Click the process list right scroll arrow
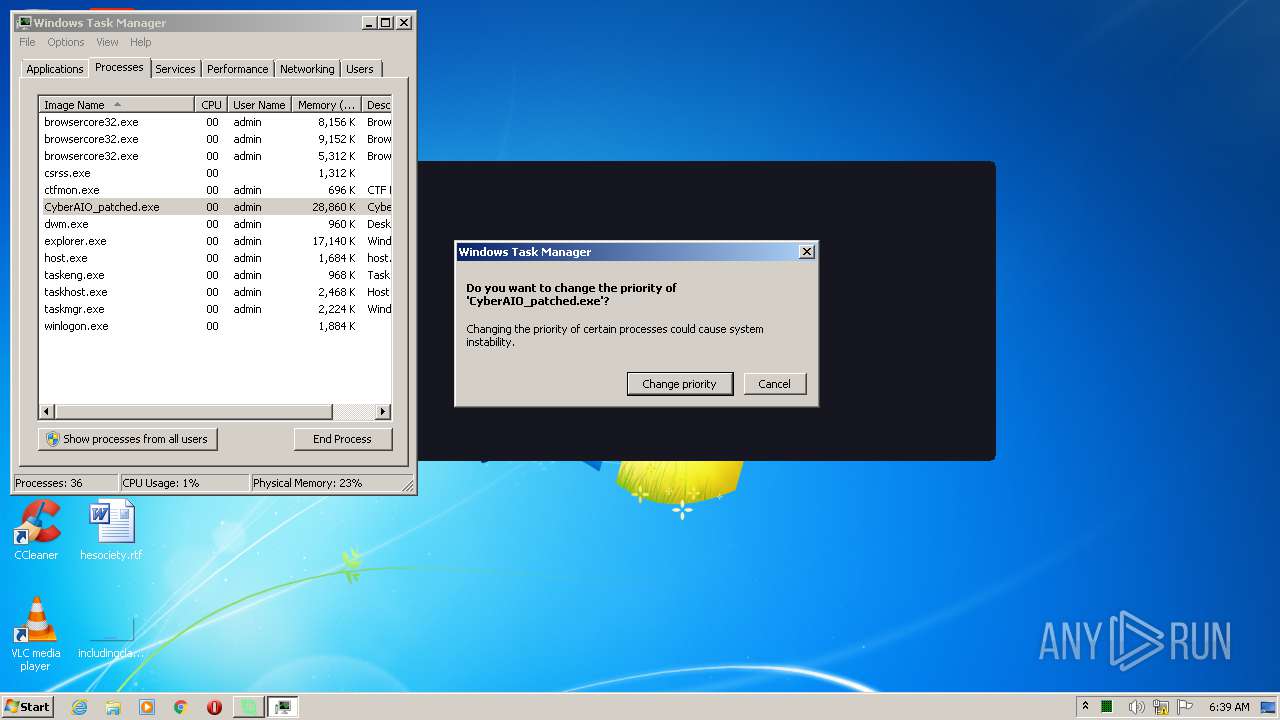The width and height of the screenshot is (1280, 720). pyautogui.click(x=382, y=412)
